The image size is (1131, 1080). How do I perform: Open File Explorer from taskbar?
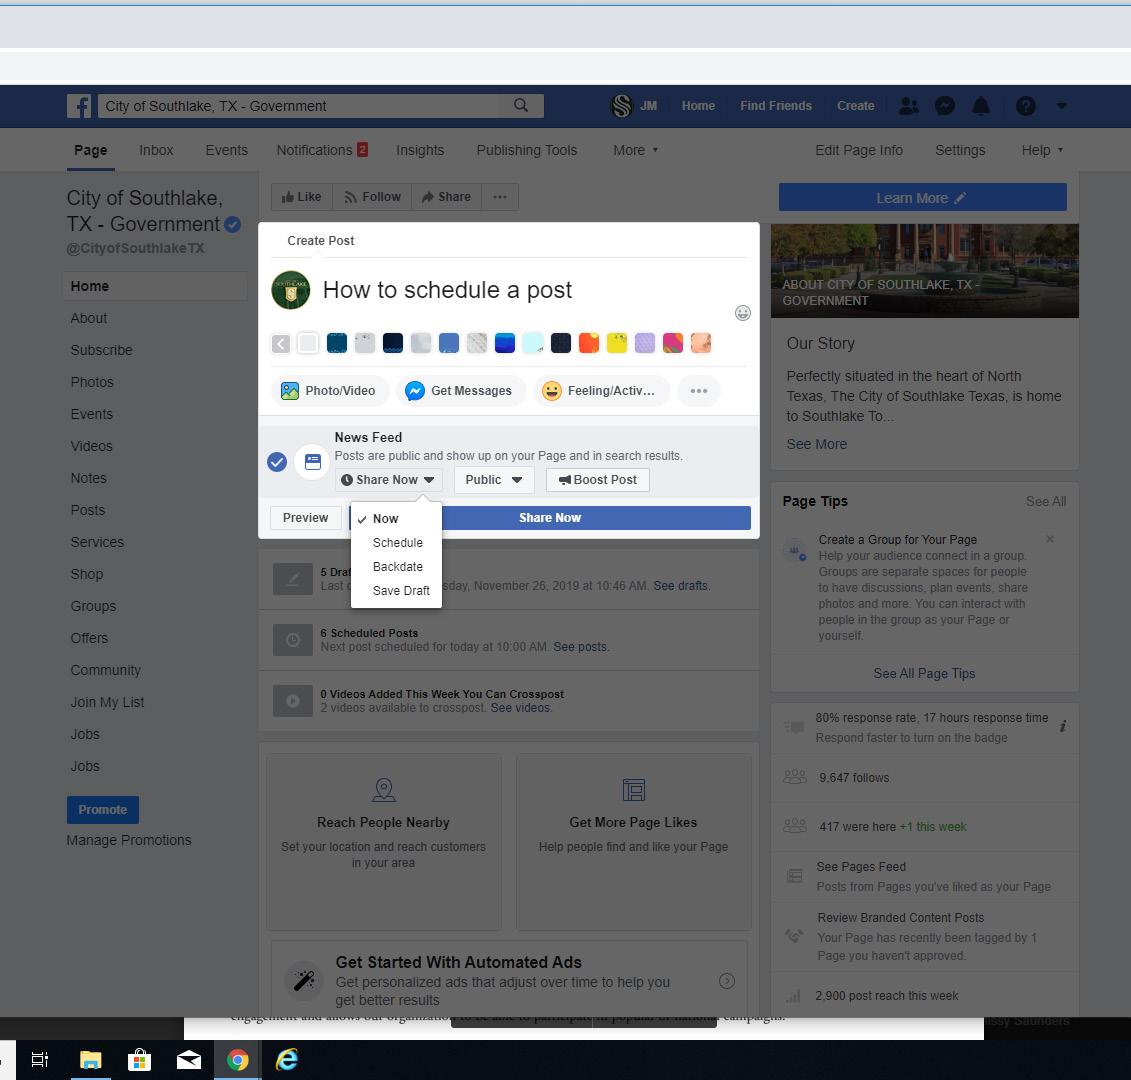90,1060
